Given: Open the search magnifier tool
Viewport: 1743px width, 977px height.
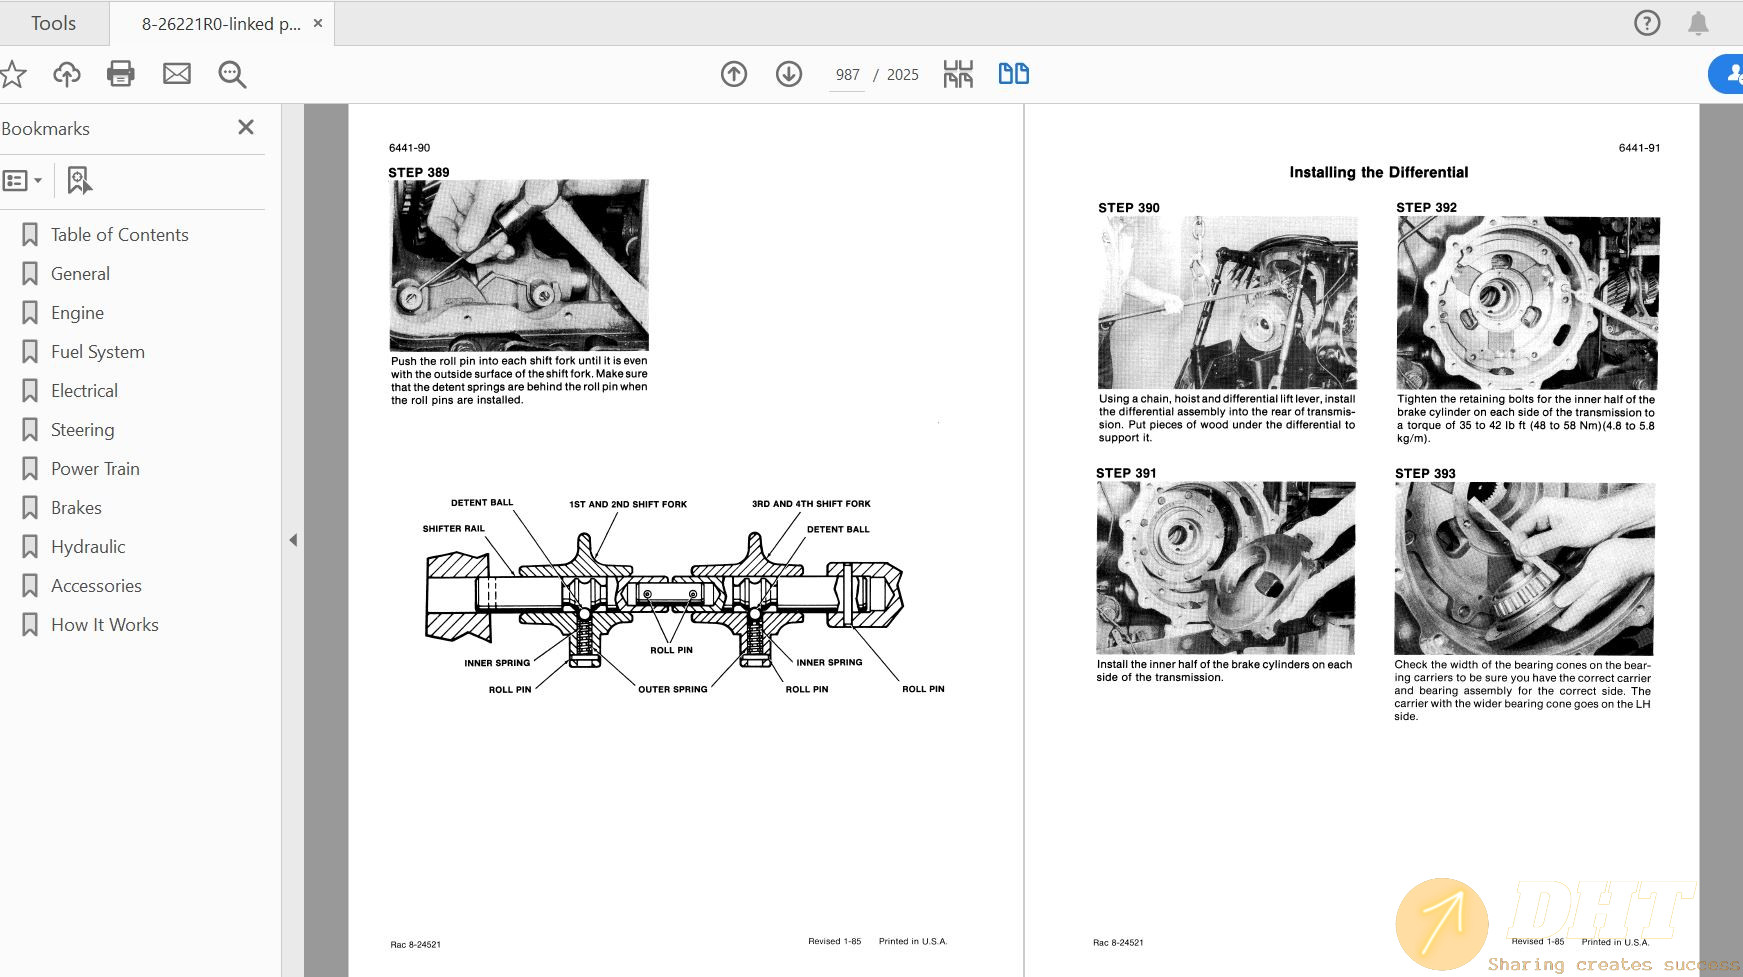Looking at the screenshot, I should [x=232, y=73].
